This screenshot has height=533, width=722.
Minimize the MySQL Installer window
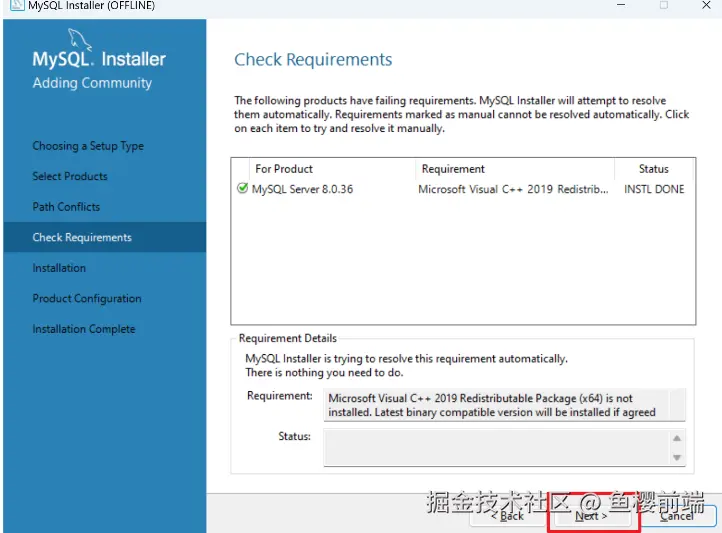pyautogui.click(x=621, y=5)
